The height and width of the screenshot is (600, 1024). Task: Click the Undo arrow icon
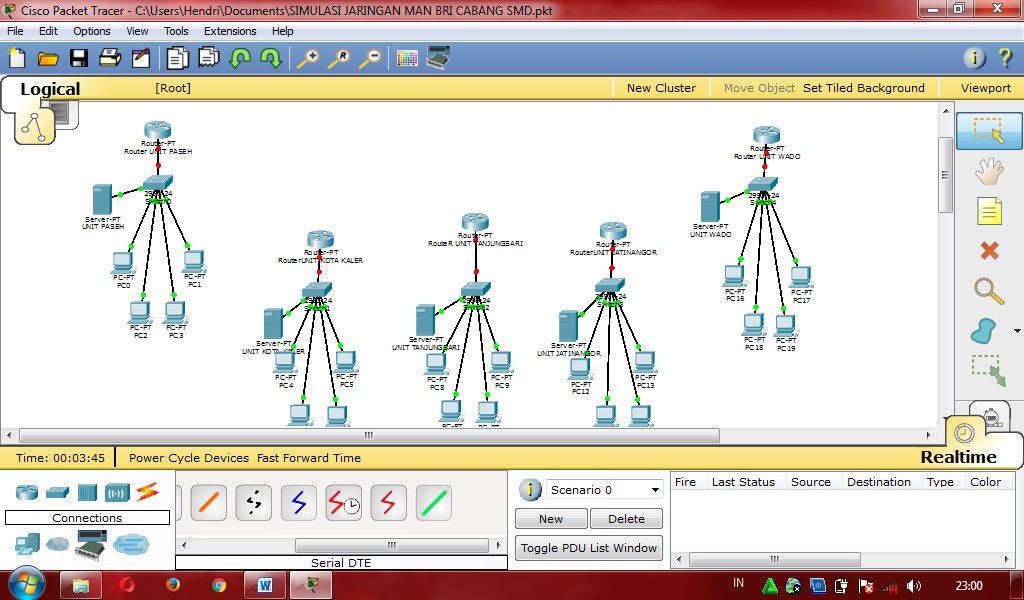coord(240,58)
